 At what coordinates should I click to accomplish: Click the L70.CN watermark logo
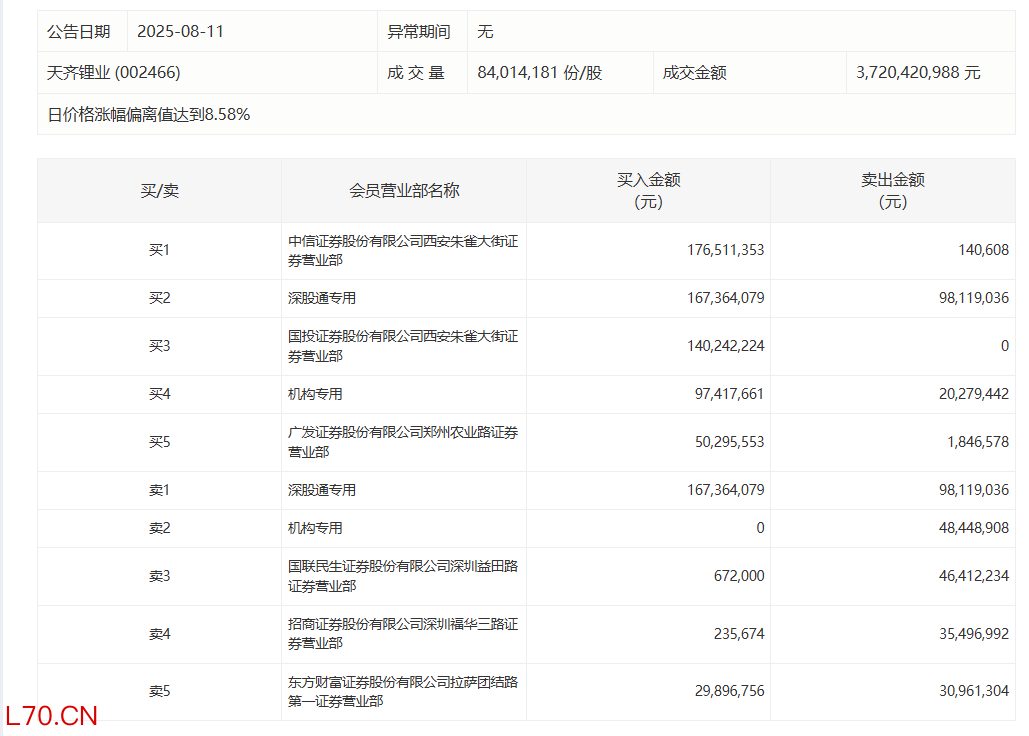tap(51, 716)
